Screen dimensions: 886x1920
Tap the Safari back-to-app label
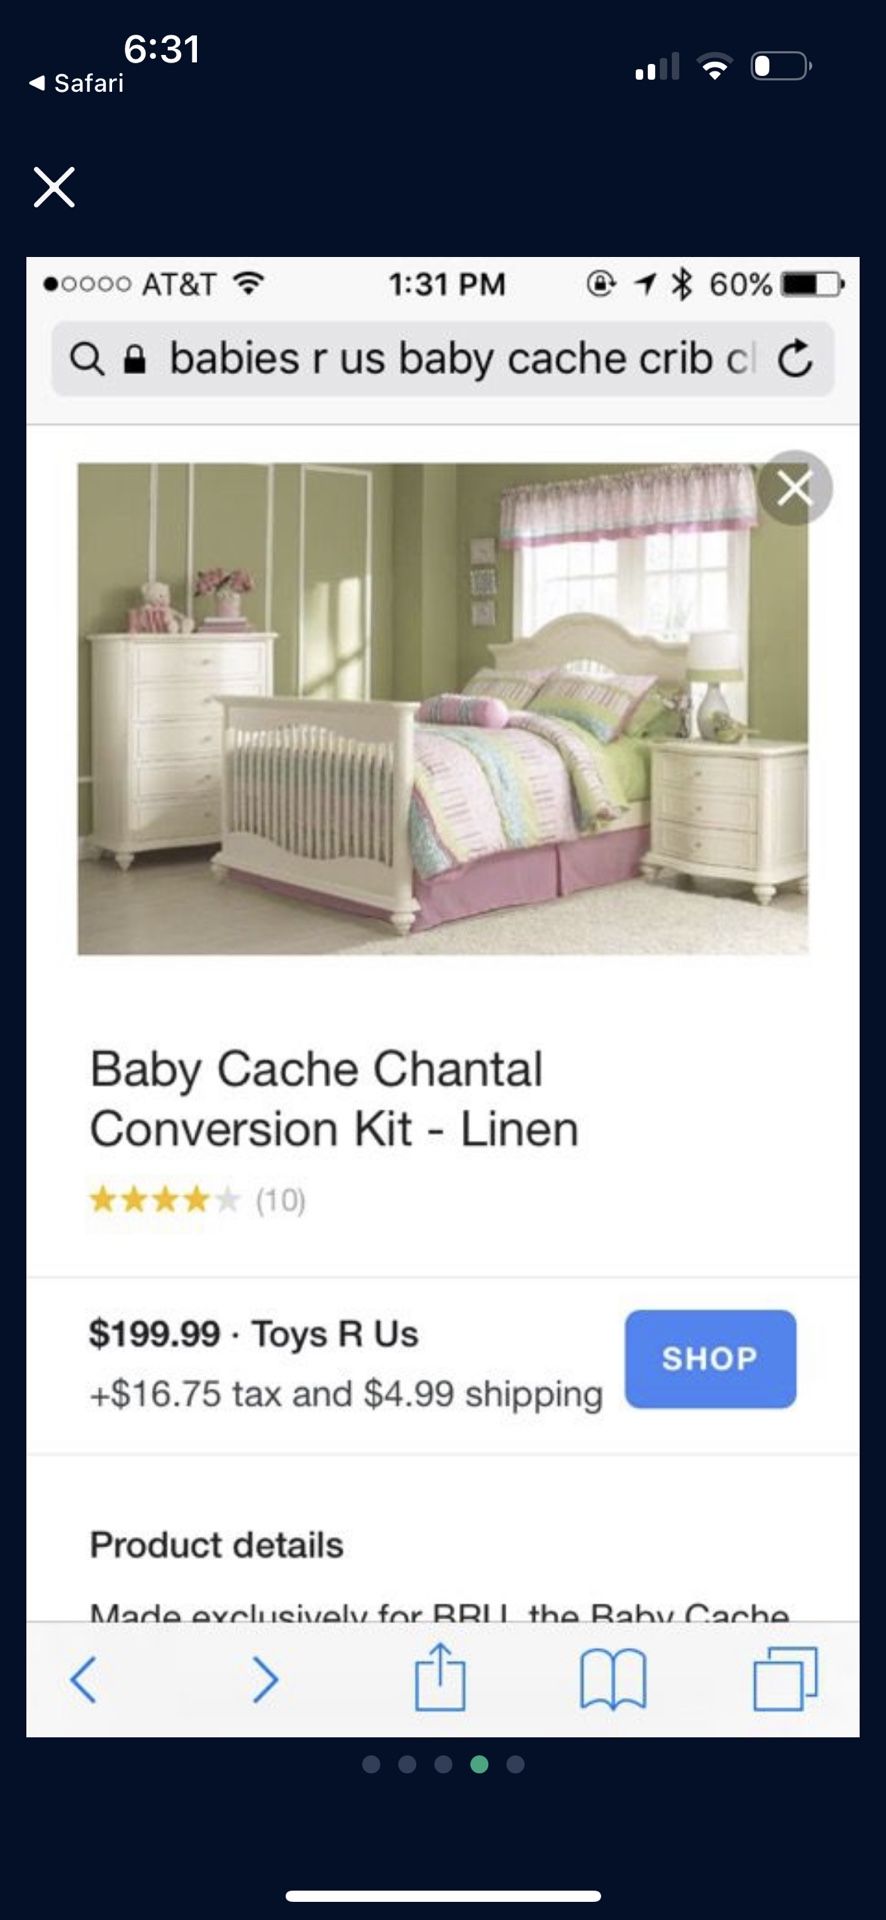pyautogui.click(x=77, y=83)
